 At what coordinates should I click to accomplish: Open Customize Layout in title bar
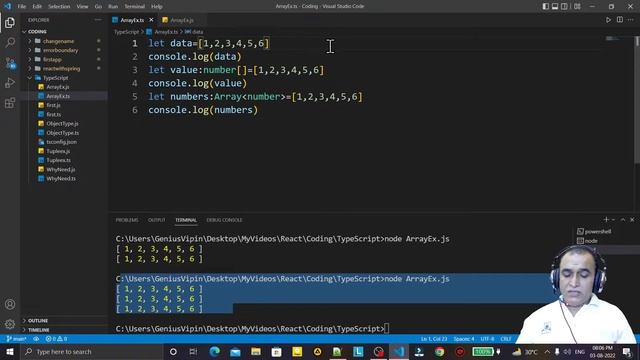(x=577, y=6)
